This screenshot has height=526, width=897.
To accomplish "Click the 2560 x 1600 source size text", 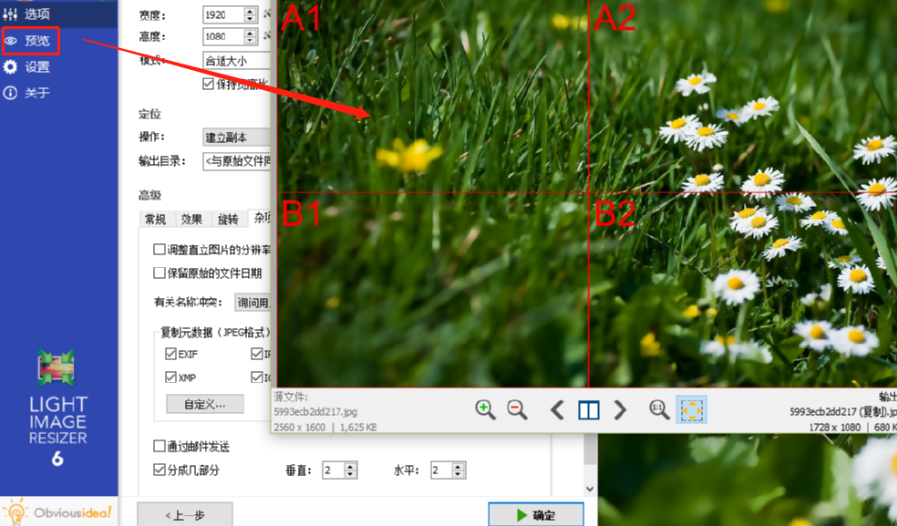I will coord(299,427).
